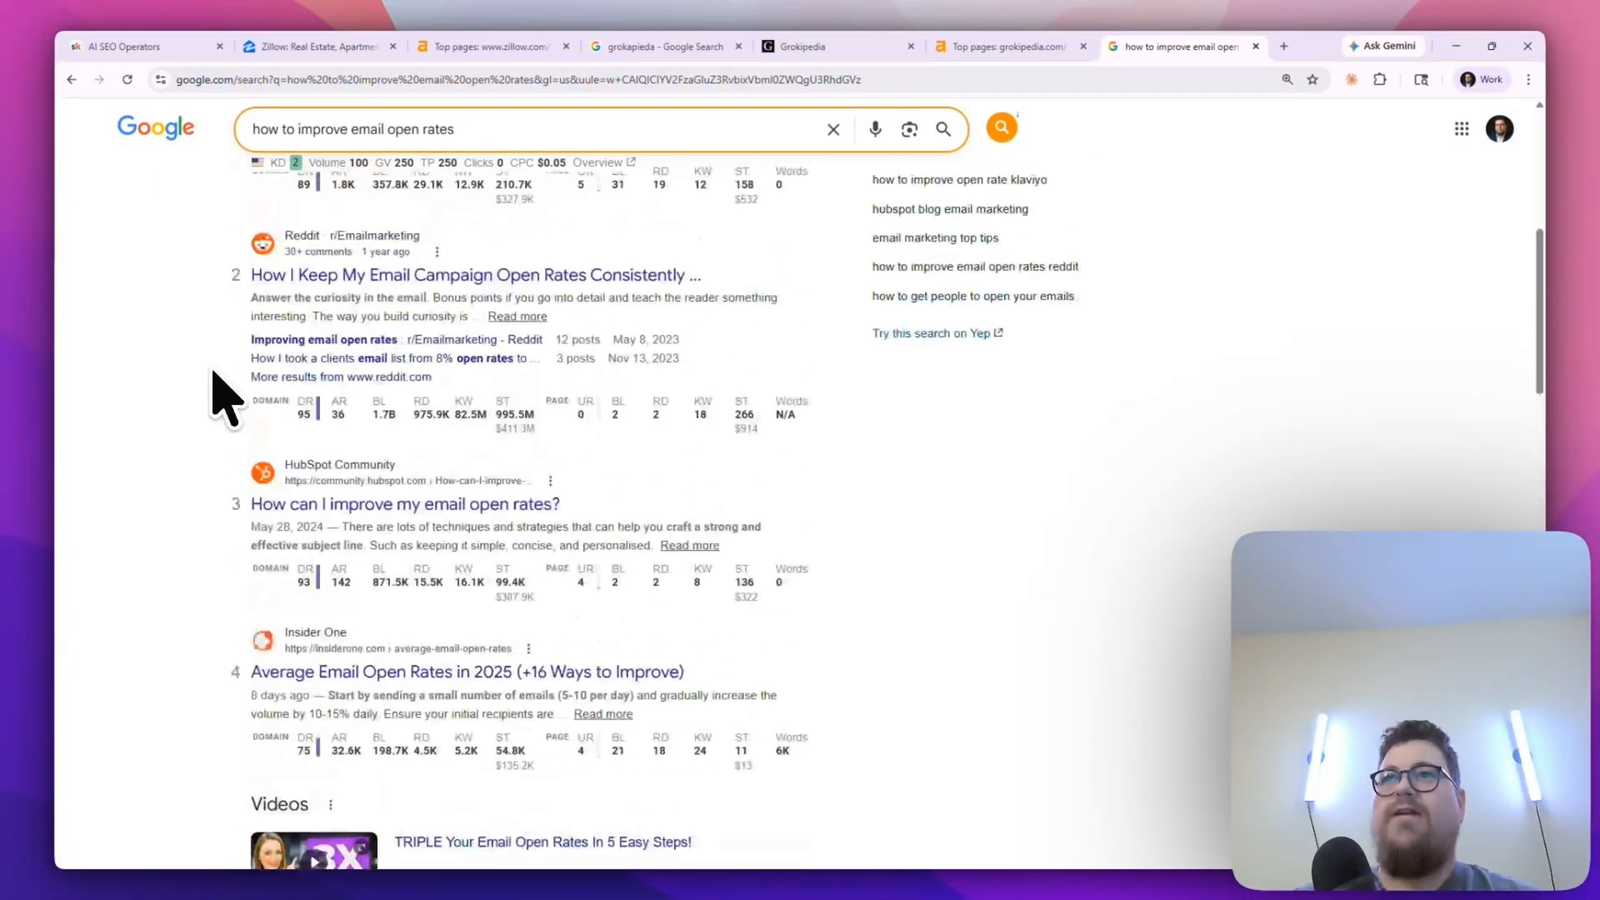This screenshot has width=1600, height=900.
Task: Open the Google apps grid launcher
Action: (1461, 128)
